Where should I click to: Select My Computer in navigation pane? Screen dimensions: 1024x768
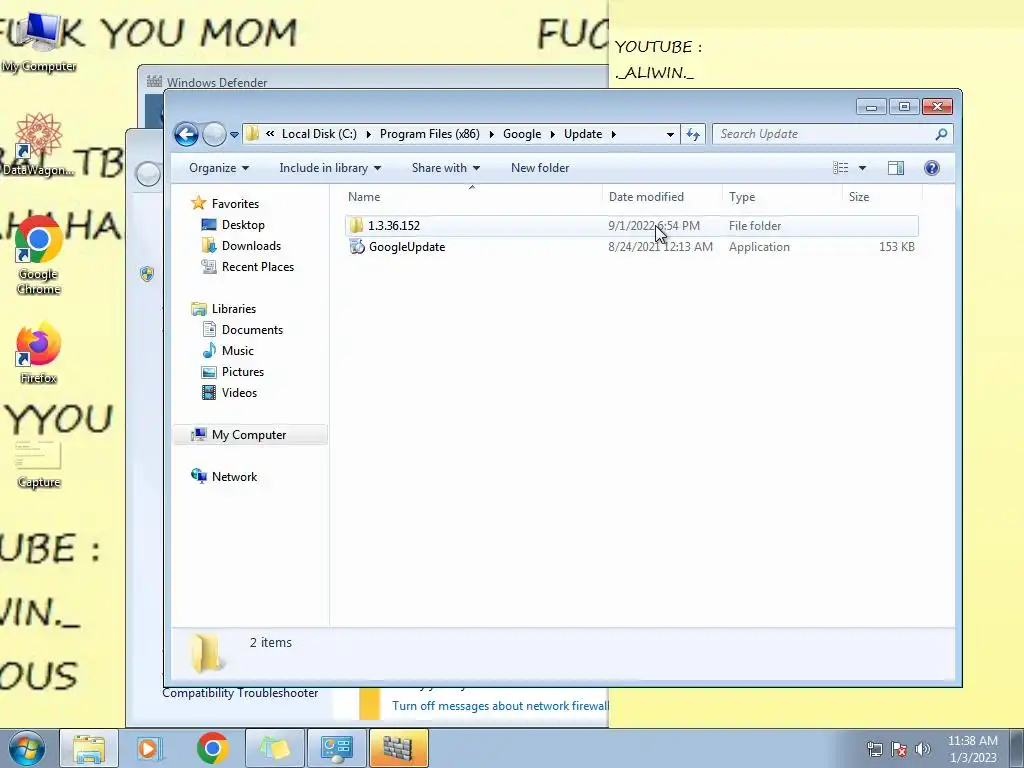click(250, 435)
